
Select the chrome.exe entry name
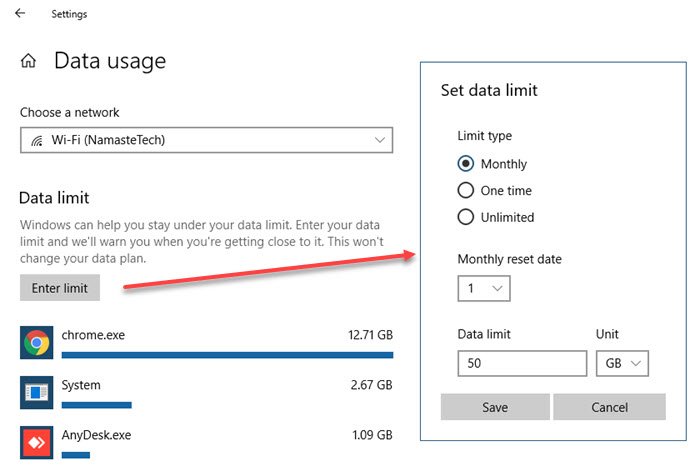[94, 334]
